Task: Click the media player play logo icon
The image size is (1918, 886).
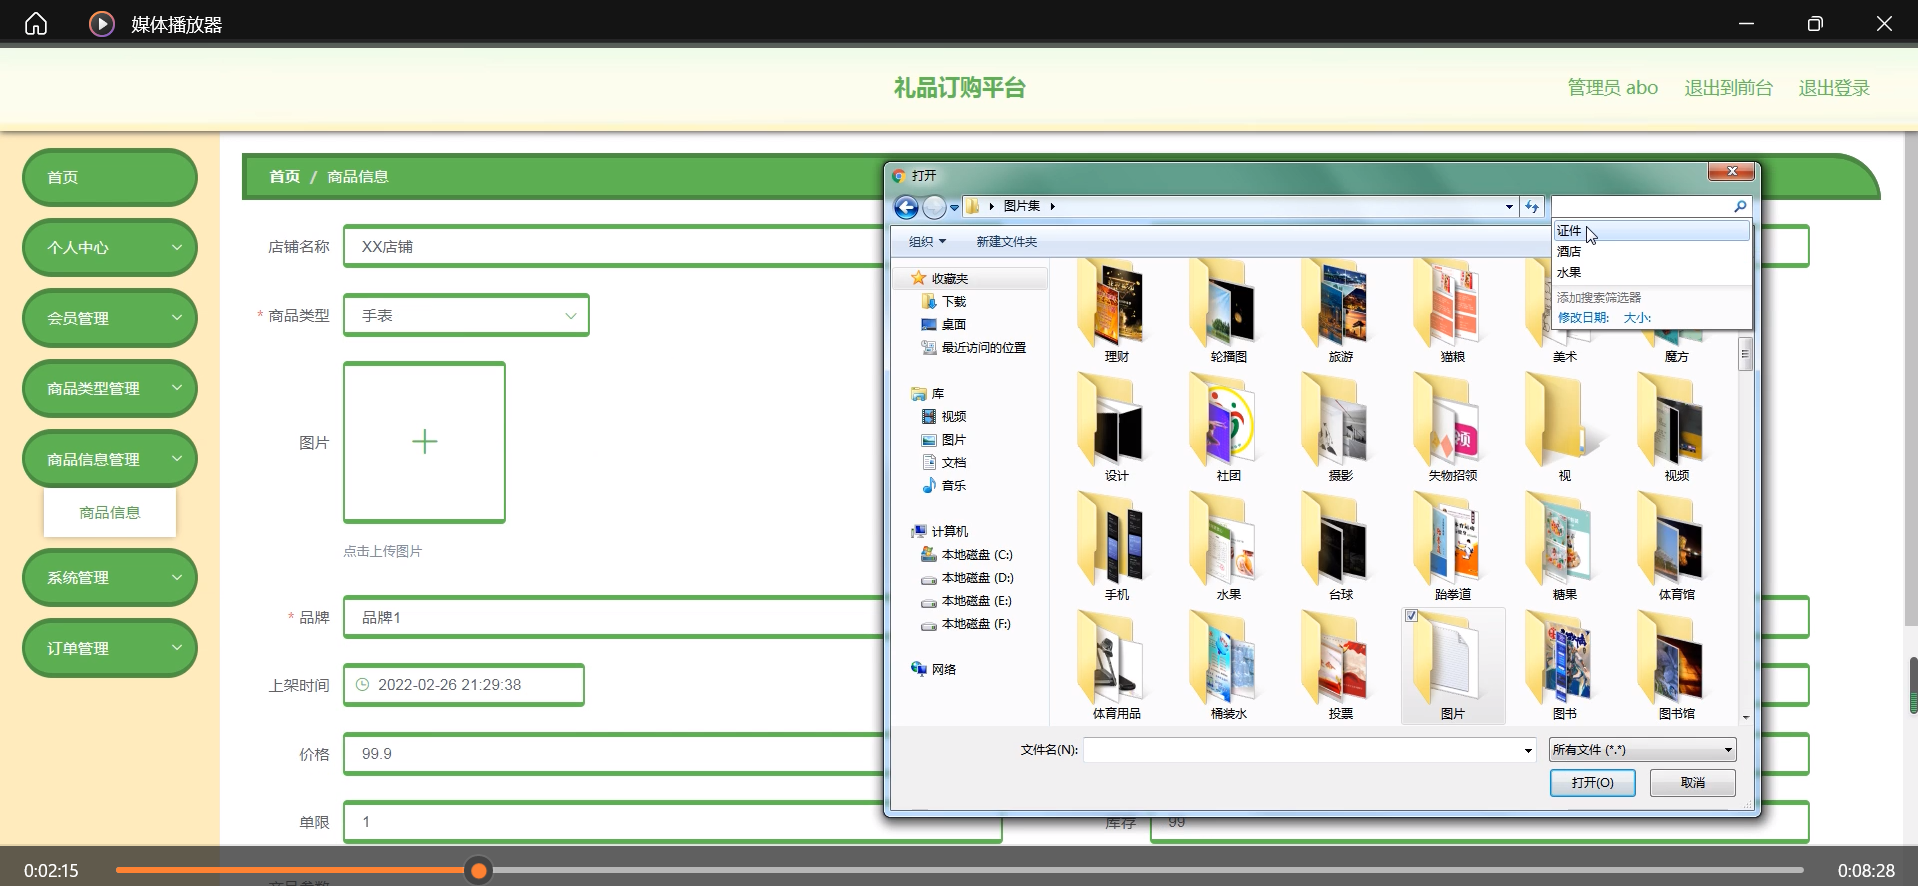Action: (x=102, y=23)
